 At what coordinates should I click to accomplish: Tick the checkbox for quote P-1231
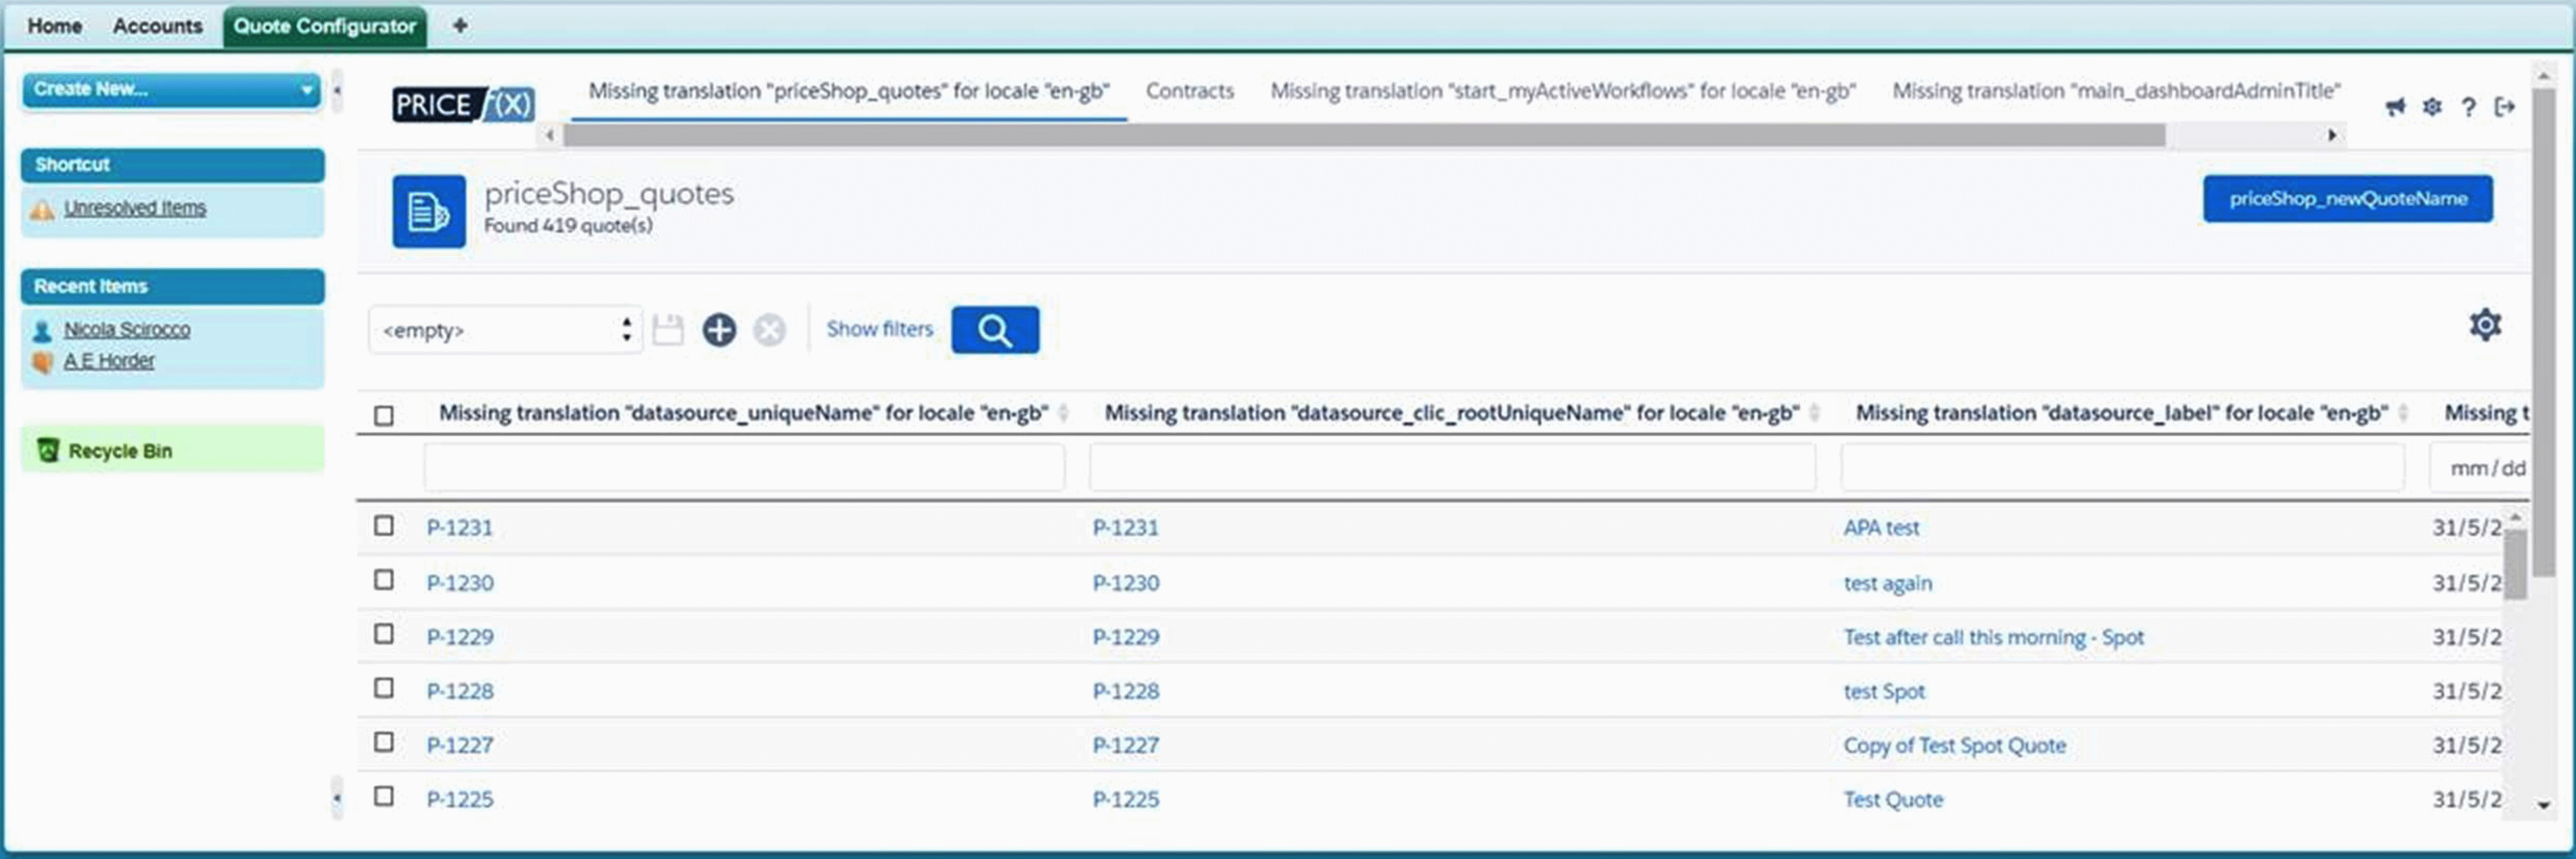(384, 526)
